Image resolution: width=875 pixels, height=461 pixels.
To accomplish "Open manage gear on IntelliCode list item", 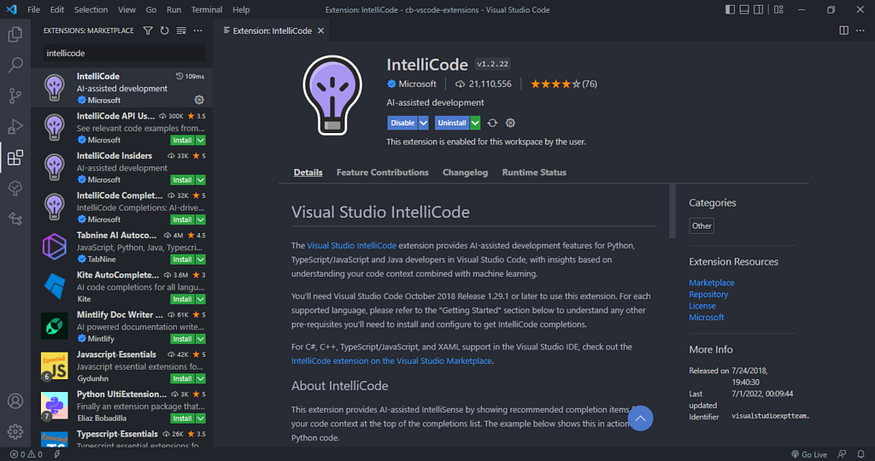I will click(x=199, y=100).
